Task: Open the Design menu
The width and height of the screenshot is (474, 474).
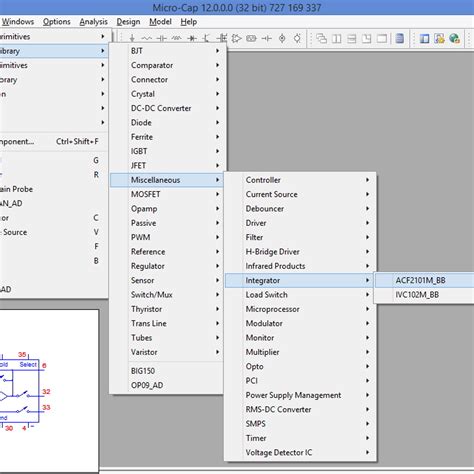Action: [128, 22]
